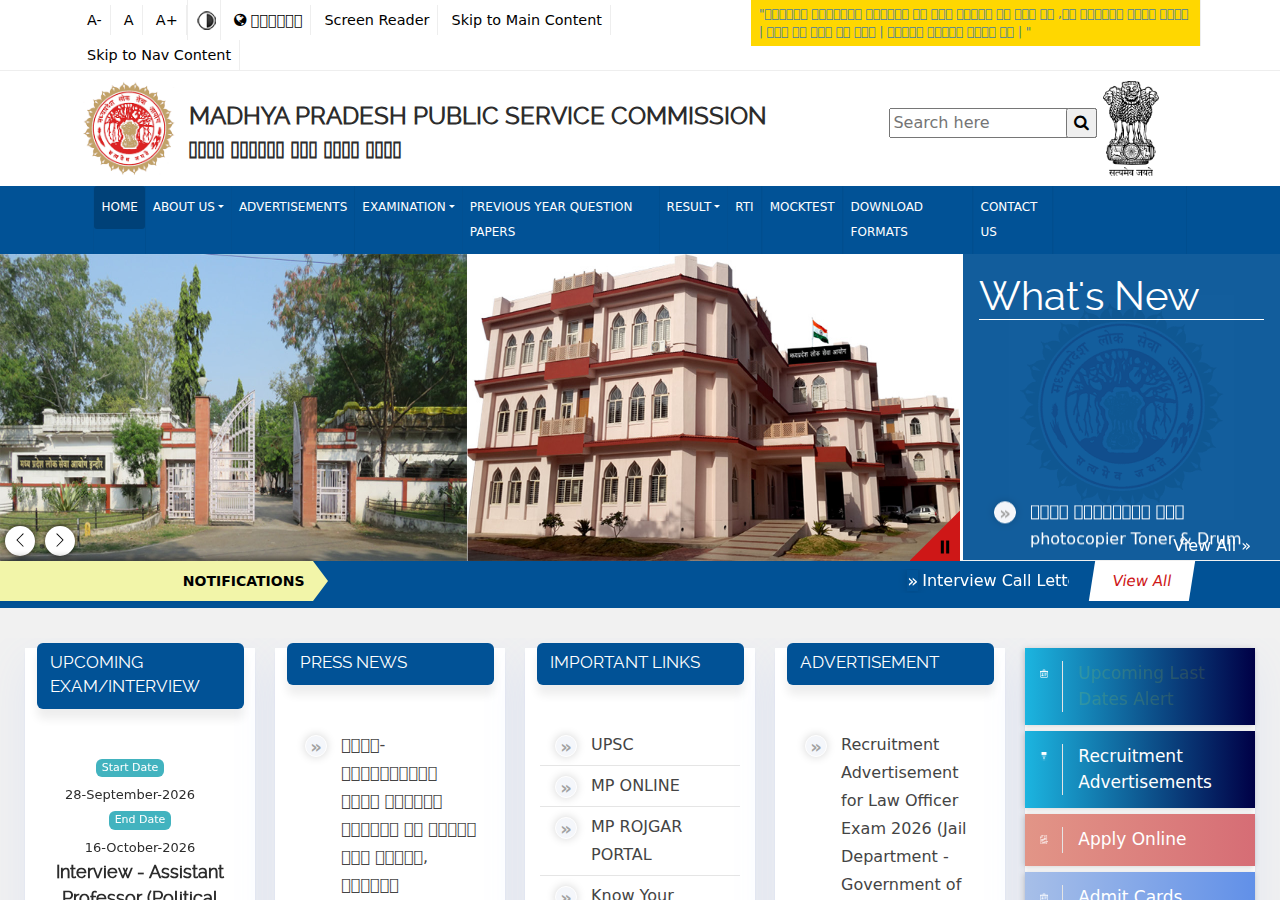1280x900 pixels.
Task: Click the Apply Online tile
Action: click(x=1140, y=840)
